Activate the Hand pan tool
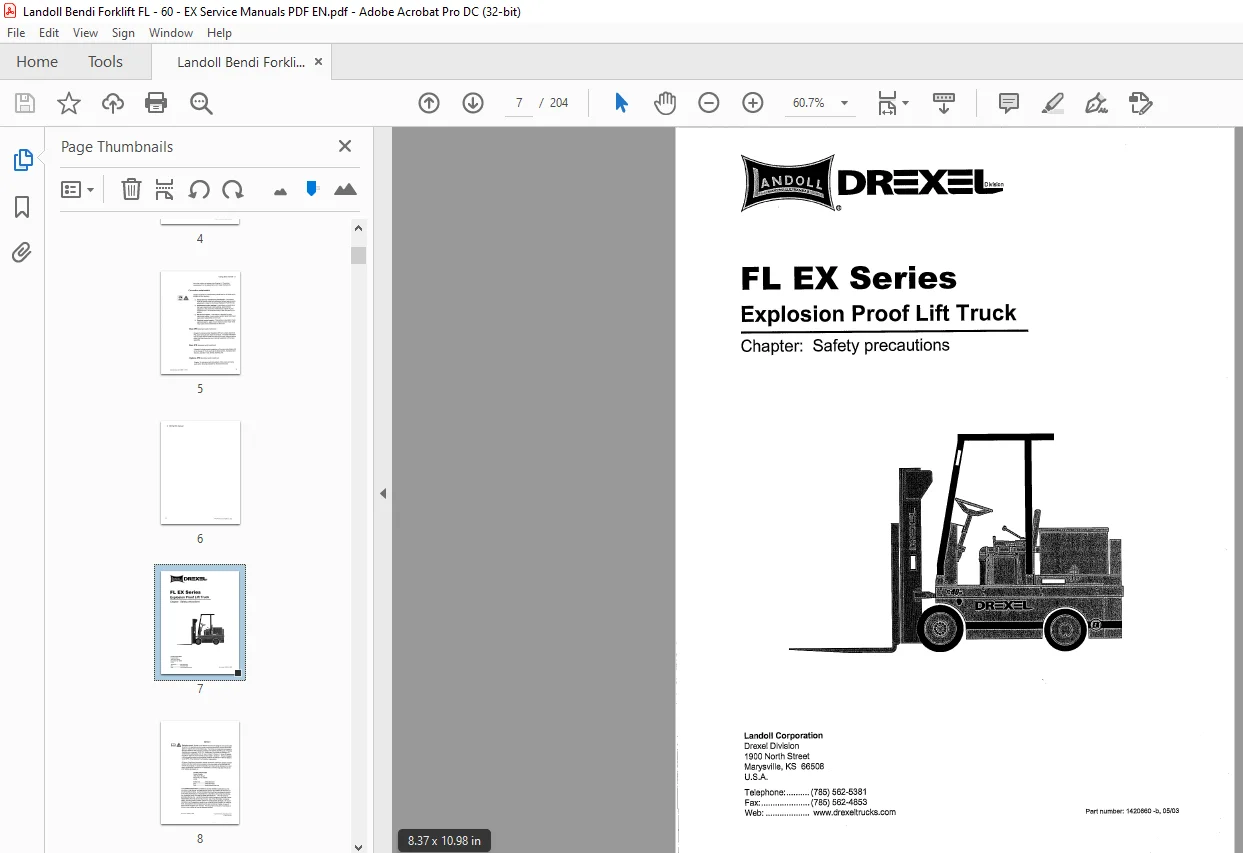This screenshot has width=1243, height=853. 665,103
